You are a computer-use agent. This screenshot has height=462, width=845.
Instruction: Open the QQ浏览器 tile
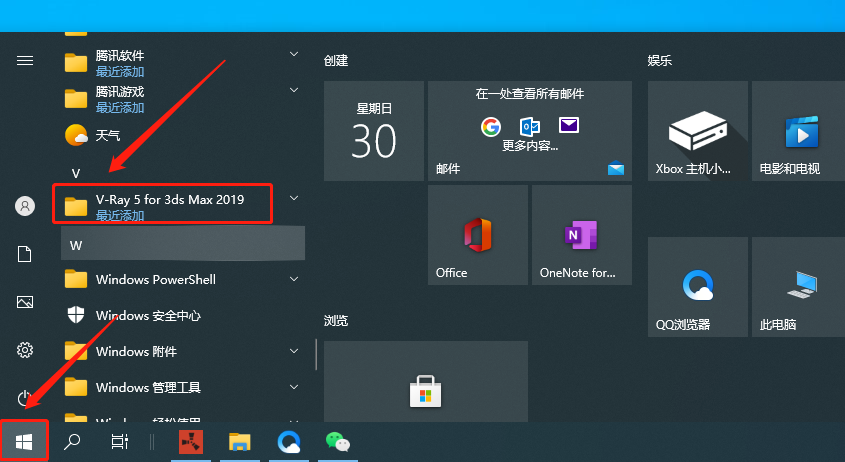click(698, 287)
